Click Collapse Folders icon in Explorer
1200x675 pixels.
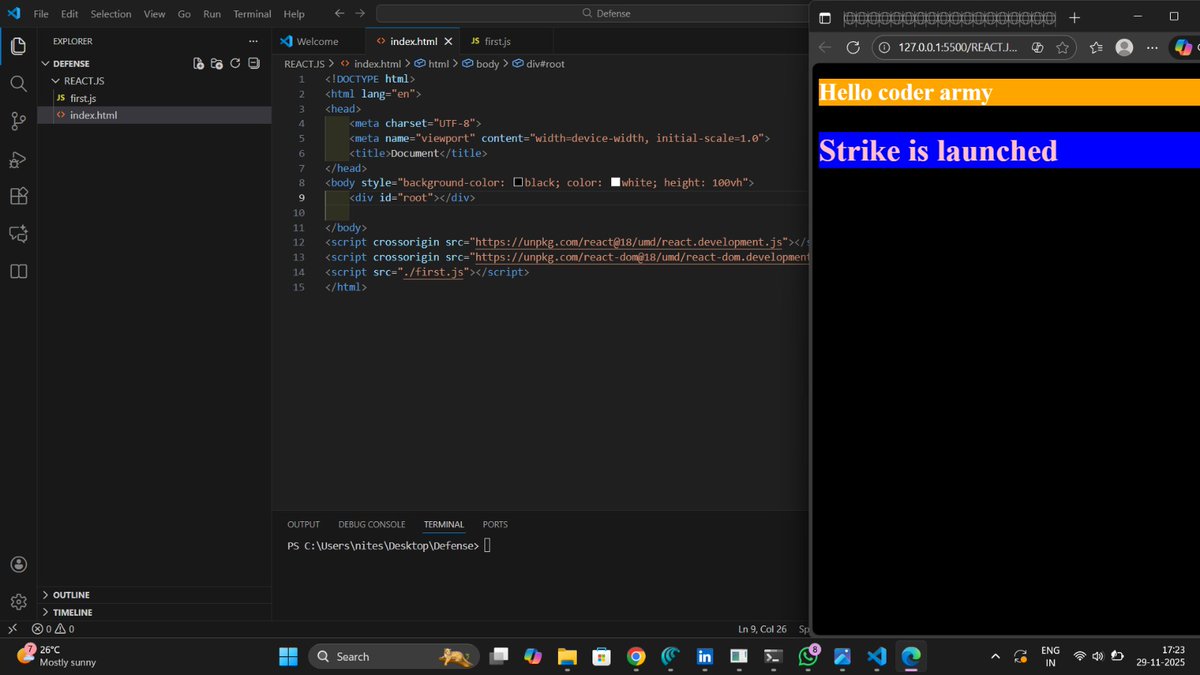[x=253, y=63]
